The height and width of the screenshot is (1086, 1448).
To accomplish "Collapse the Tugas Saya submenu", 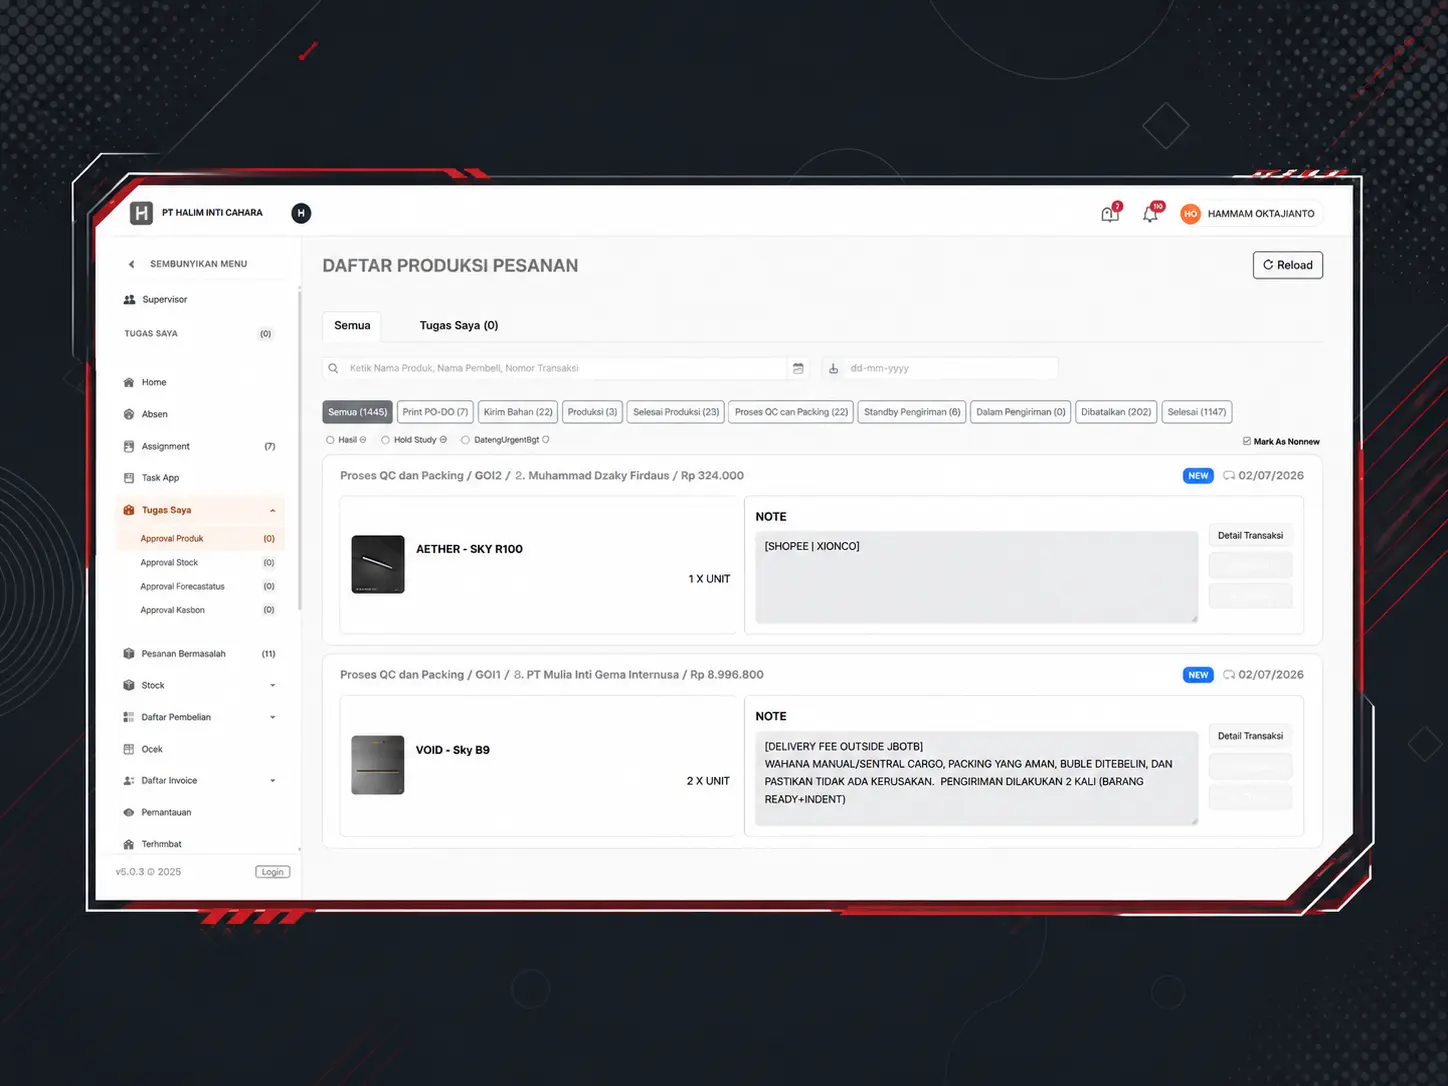I will point(273,510).
